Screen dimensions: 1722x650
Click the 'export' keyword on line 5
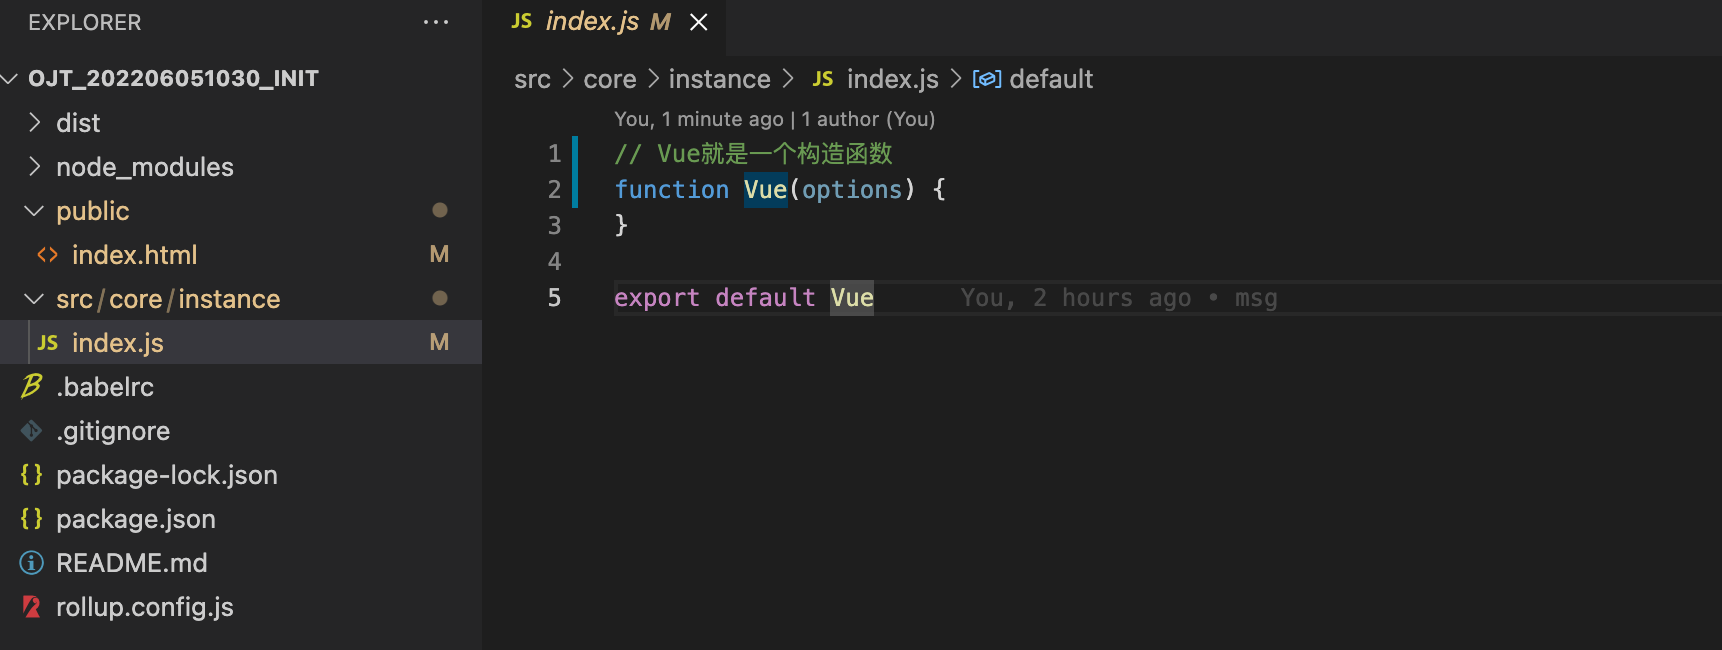657,298
